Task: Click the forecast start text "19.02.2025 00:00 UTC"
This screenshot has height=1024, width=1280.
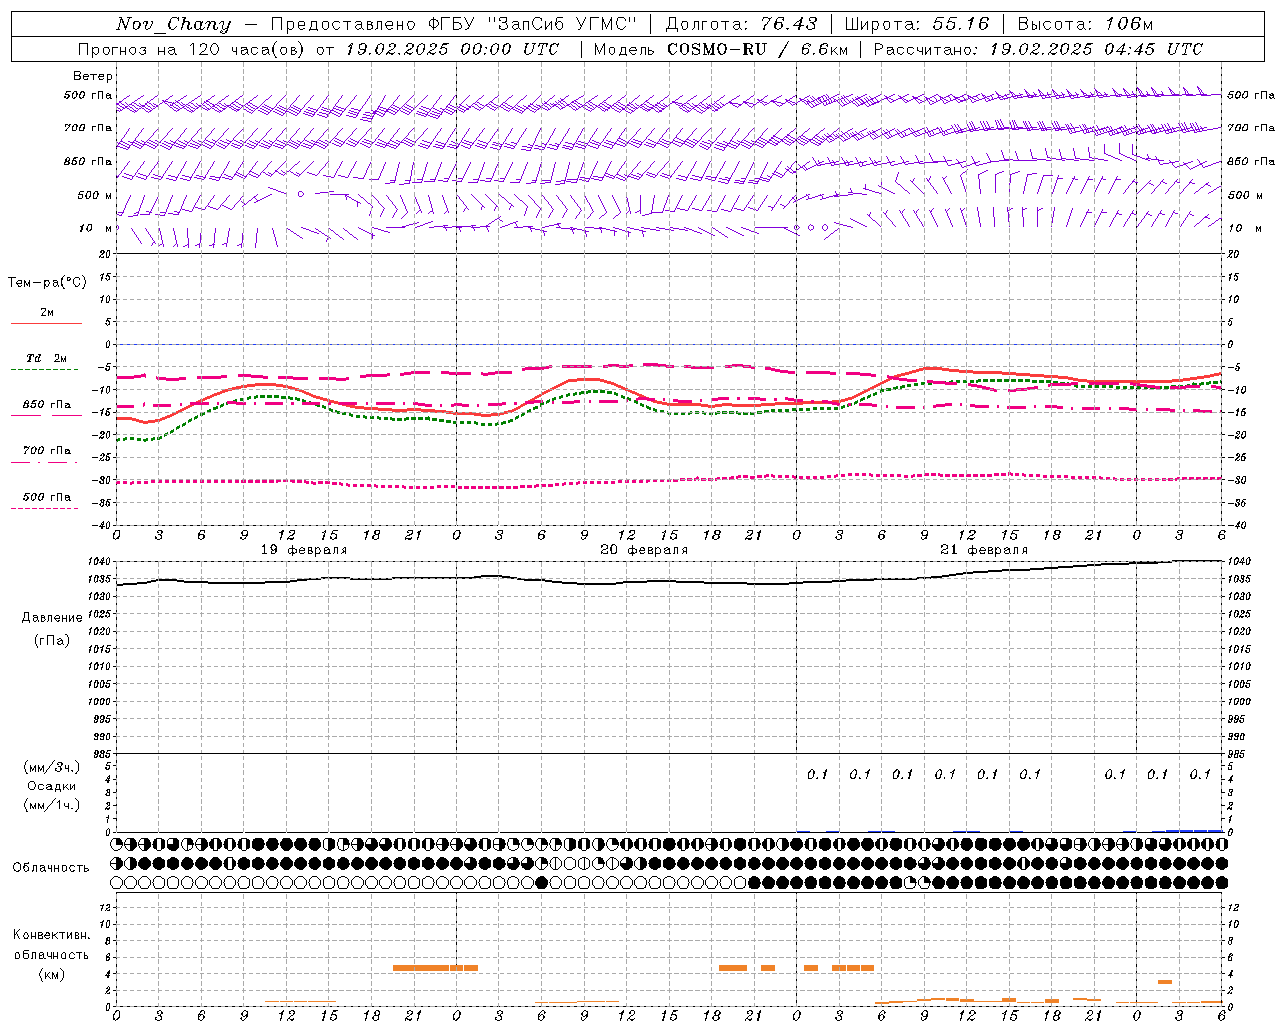Action: coord(452,49)
